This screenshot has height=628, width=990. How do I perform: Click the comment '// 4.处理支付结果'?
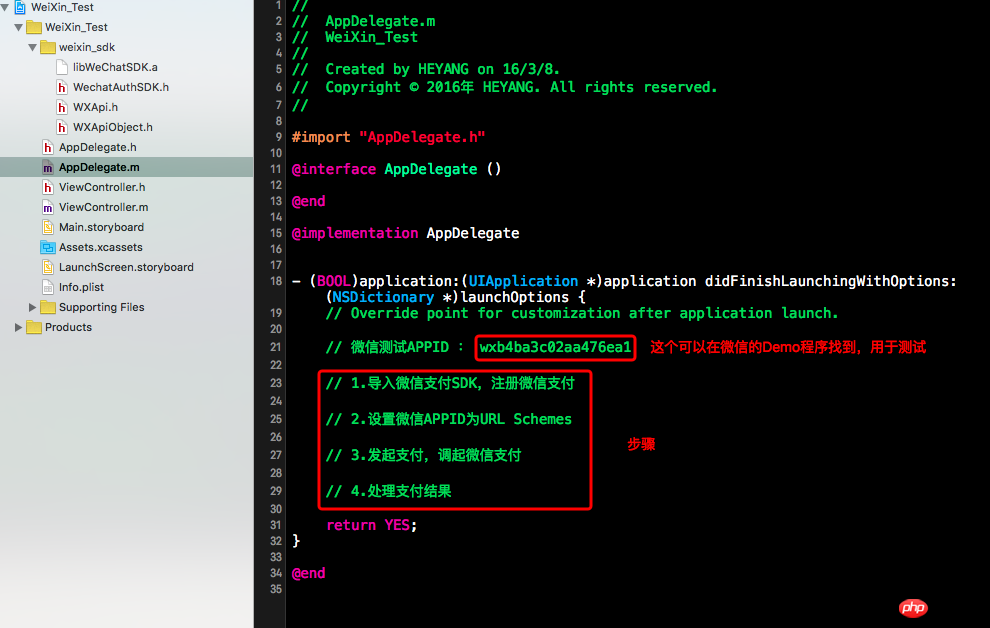[x=389, y=491]
